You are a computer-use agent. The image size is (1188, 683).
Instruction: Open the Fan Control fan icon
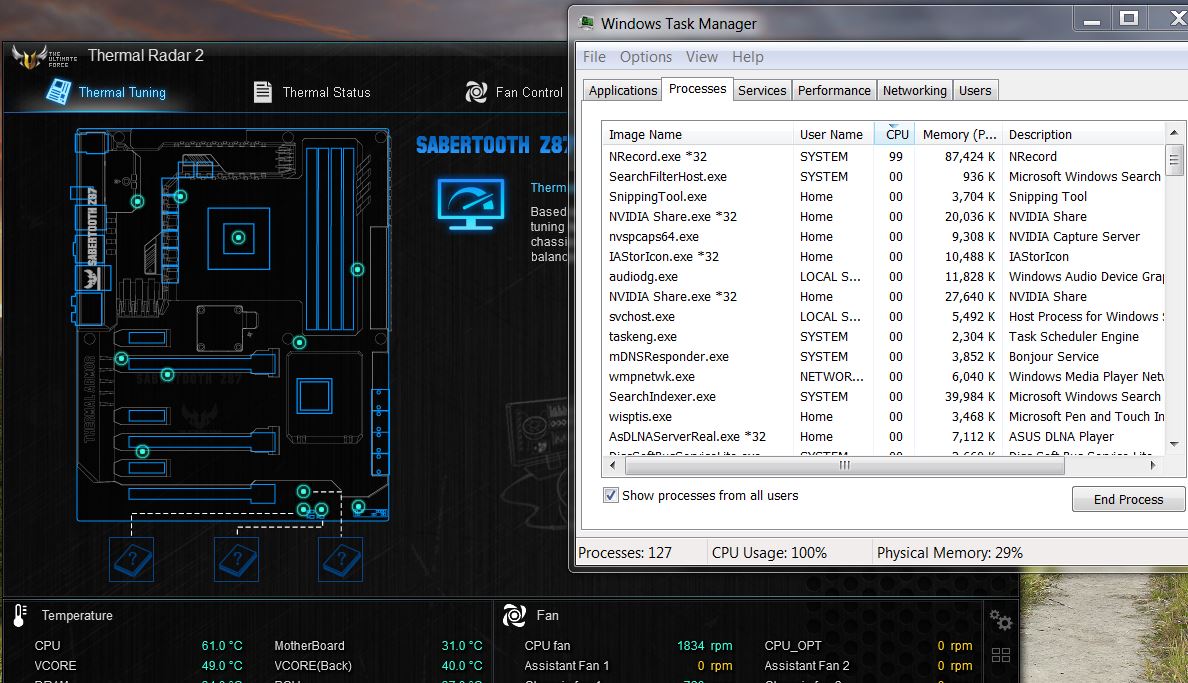(x=476, y=92)
